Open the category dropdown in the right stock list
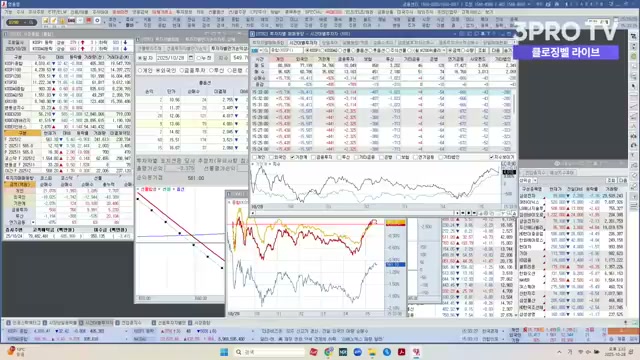Viewport: 640px width, 360px height. pyautogui.click(x=535, y=180)
